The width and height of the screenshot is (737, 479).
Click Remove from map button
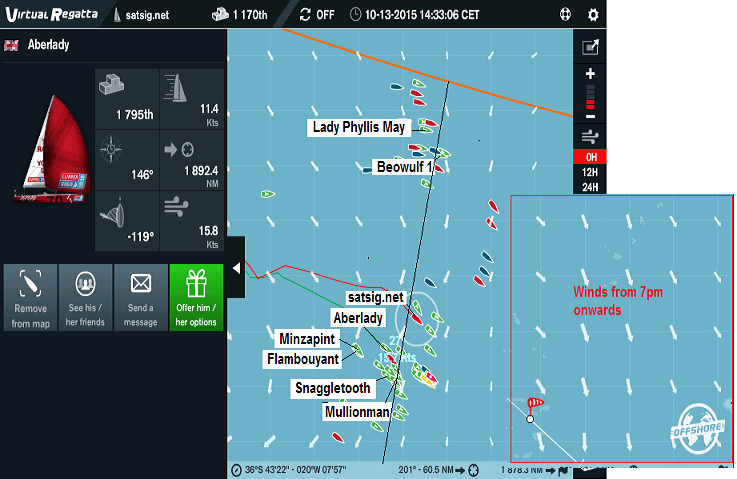[31, 298]
